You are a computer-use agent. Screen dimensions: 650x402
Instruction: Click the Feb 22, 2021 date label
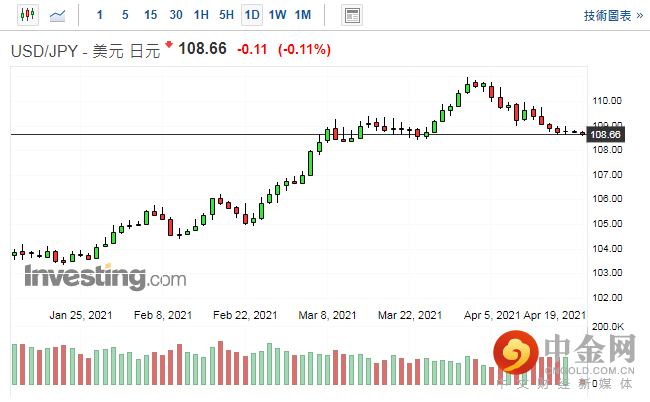click(x=245, y=315)
